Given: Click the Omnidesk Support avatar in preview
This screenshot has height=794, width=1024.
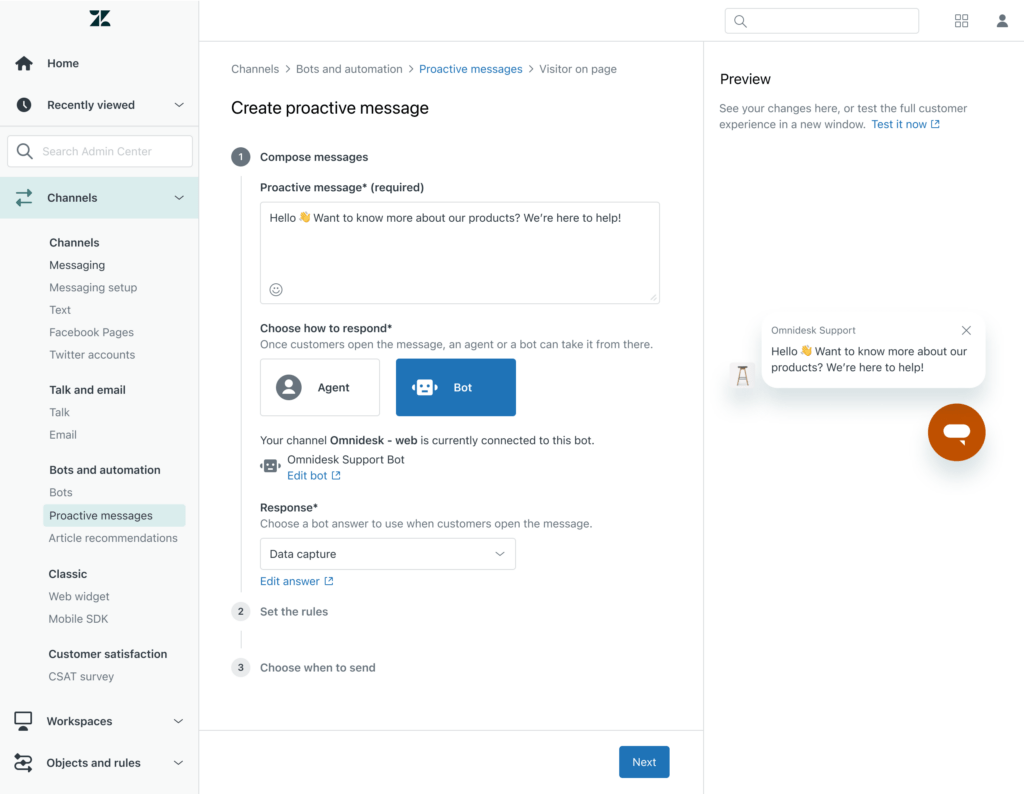Looking at the screenshot, I should tap(743, 375).
